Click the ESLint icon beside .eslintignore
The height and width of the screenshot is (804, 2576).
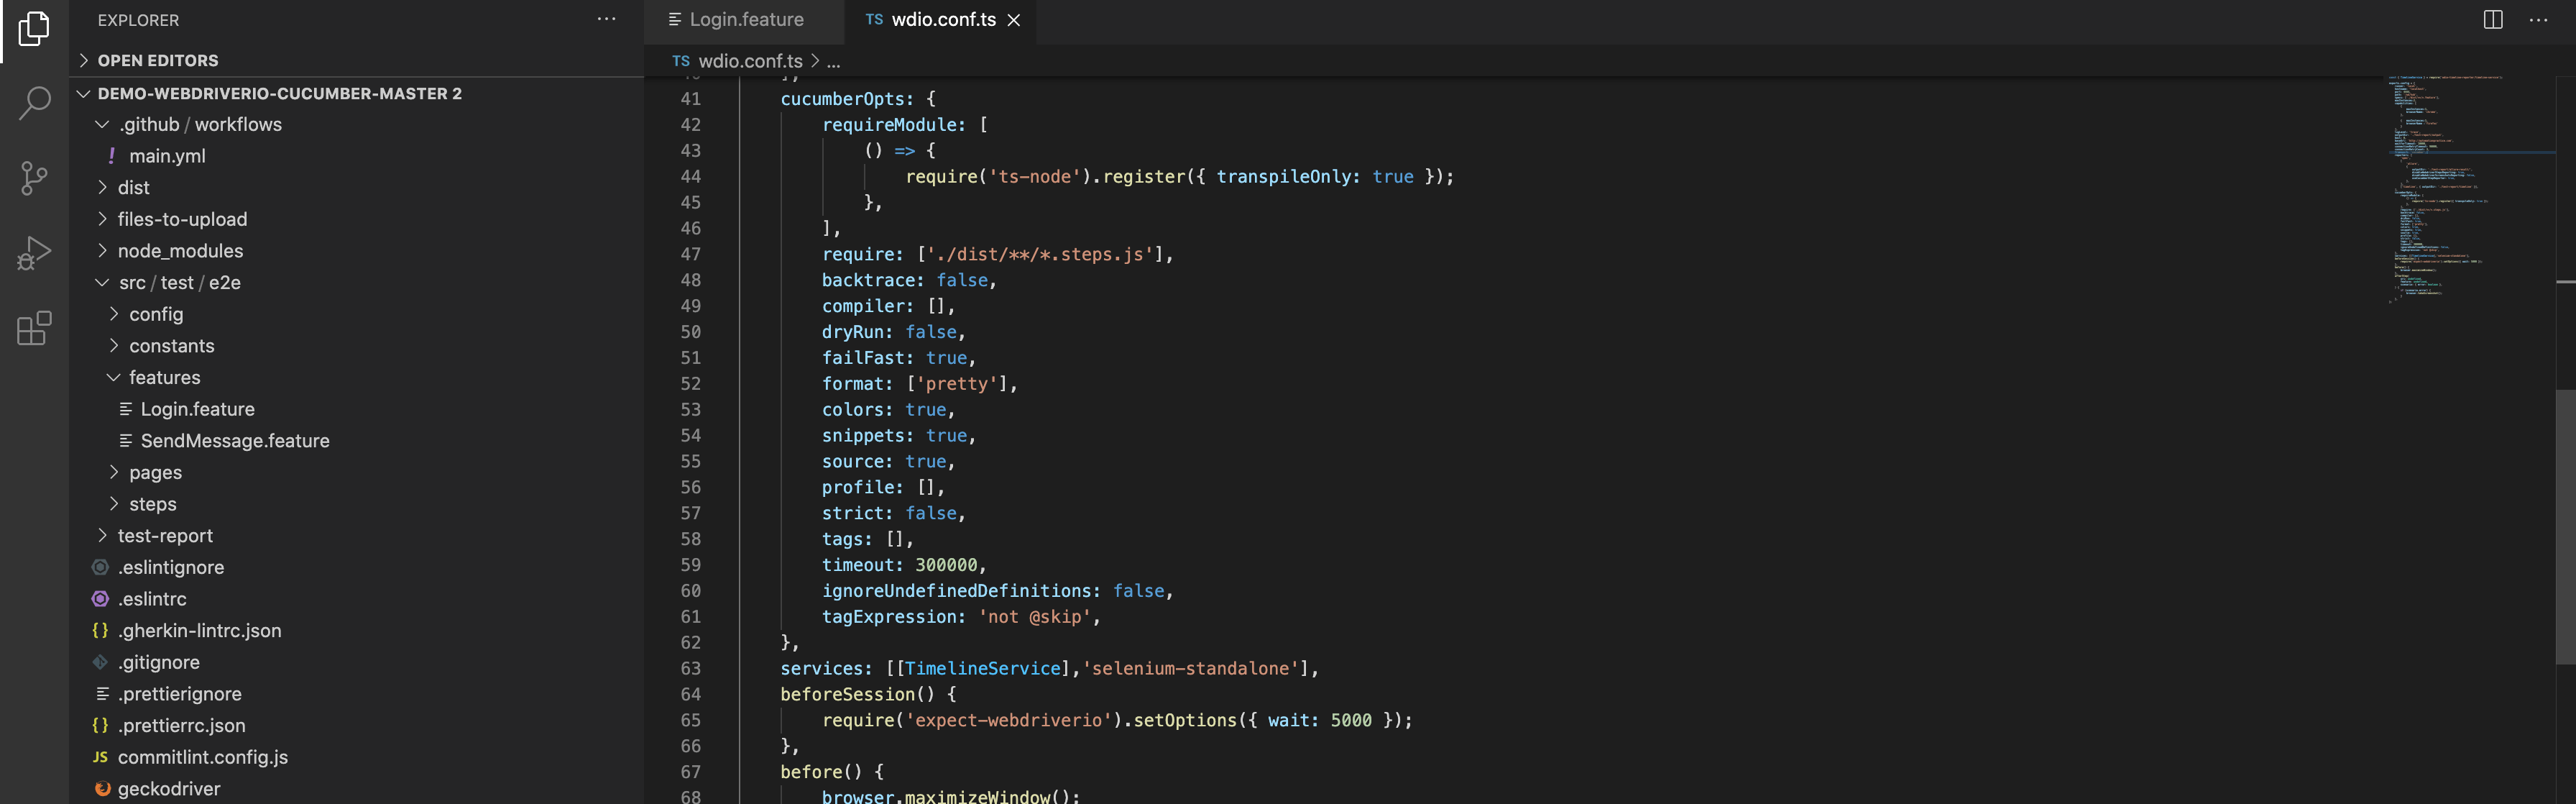pos(100,567)
